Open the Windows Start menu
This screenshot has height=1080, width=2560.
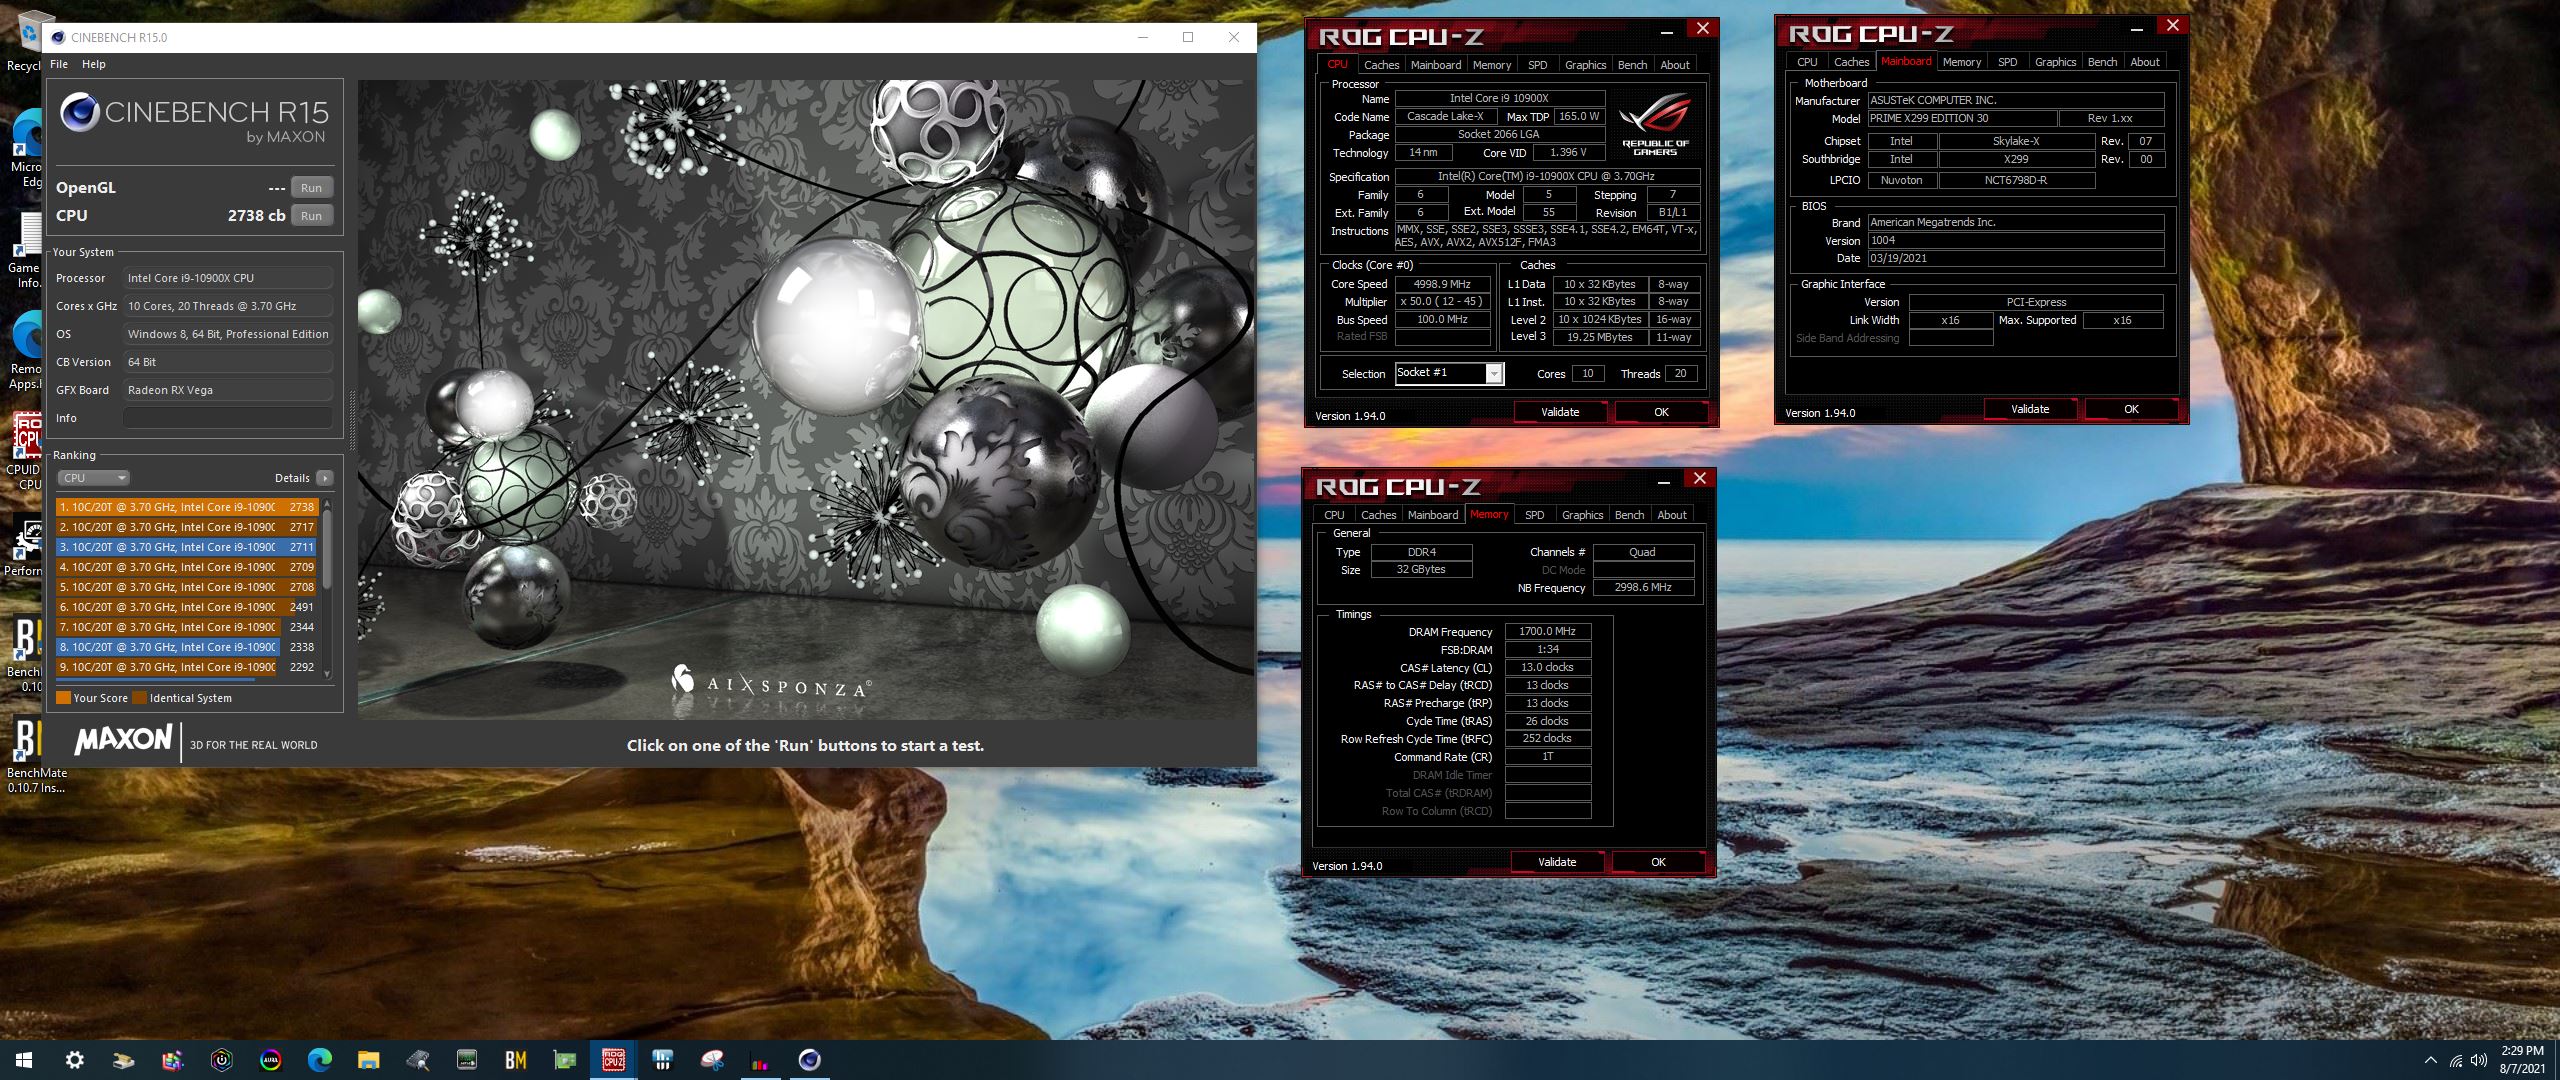click(24, 1060)
